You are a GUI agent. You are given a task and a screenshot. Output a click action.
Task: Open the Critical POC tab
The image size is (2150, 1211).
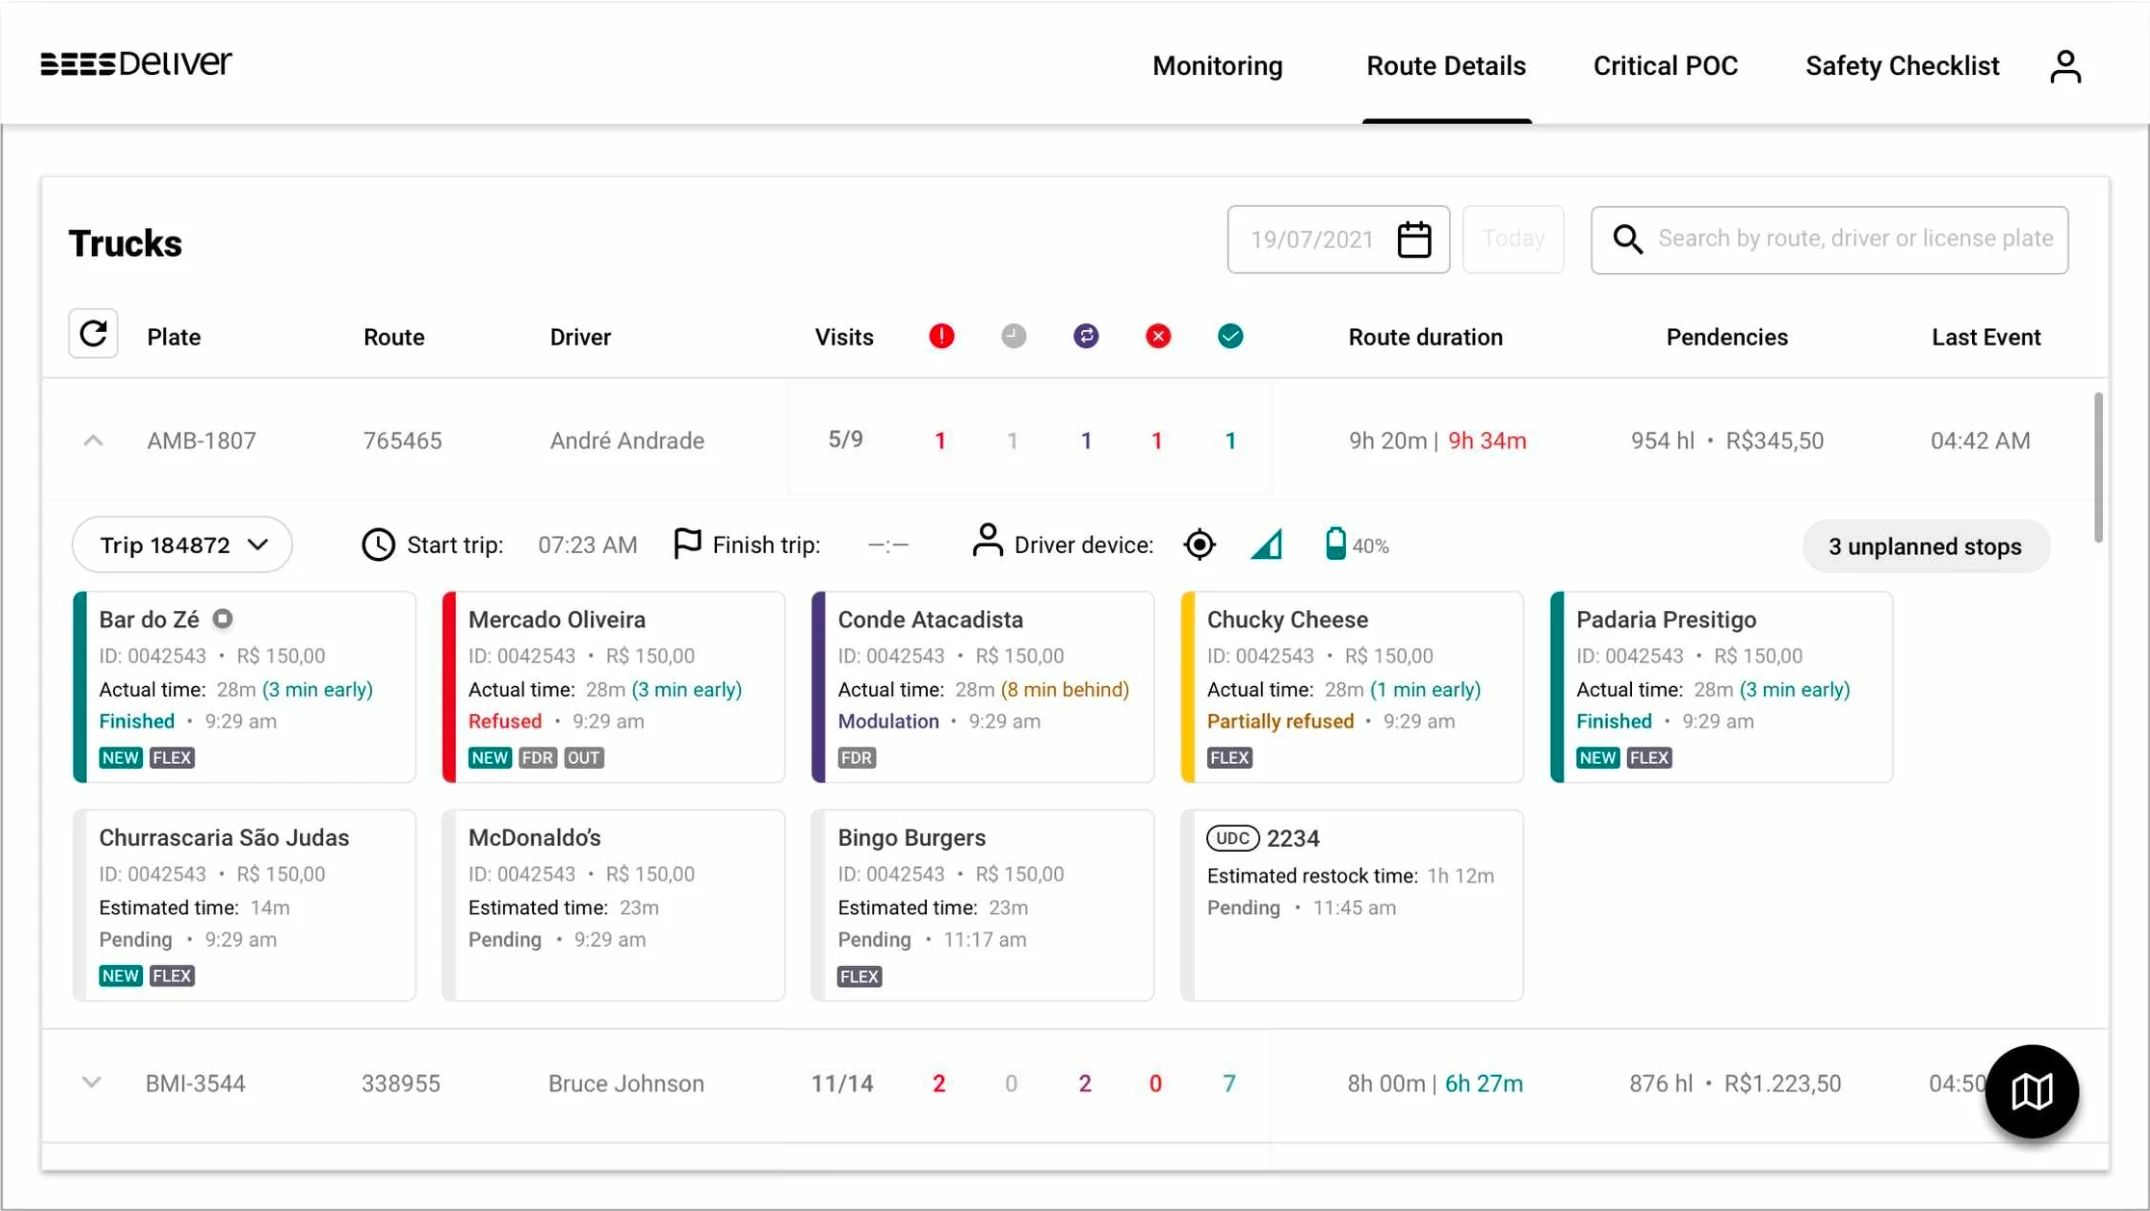click(x=1665, y=66)
